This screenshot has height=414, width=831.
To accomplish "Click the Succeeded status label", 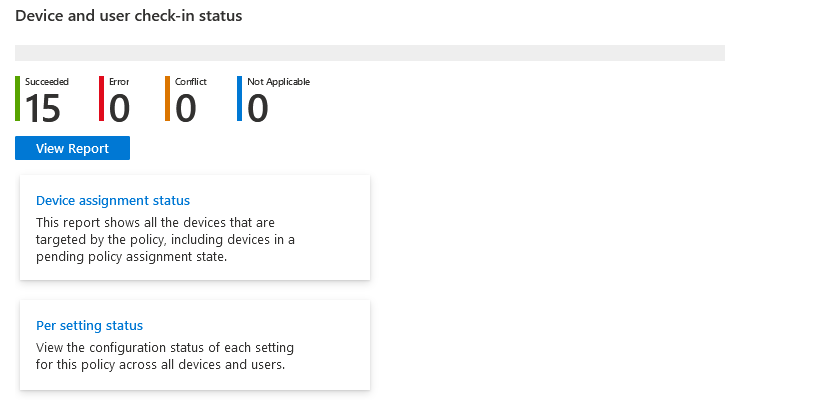I will [47, 82].
